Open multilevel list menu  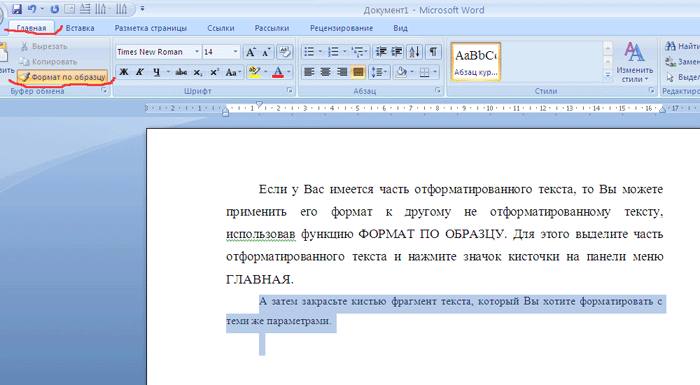[x=359, y=52]
